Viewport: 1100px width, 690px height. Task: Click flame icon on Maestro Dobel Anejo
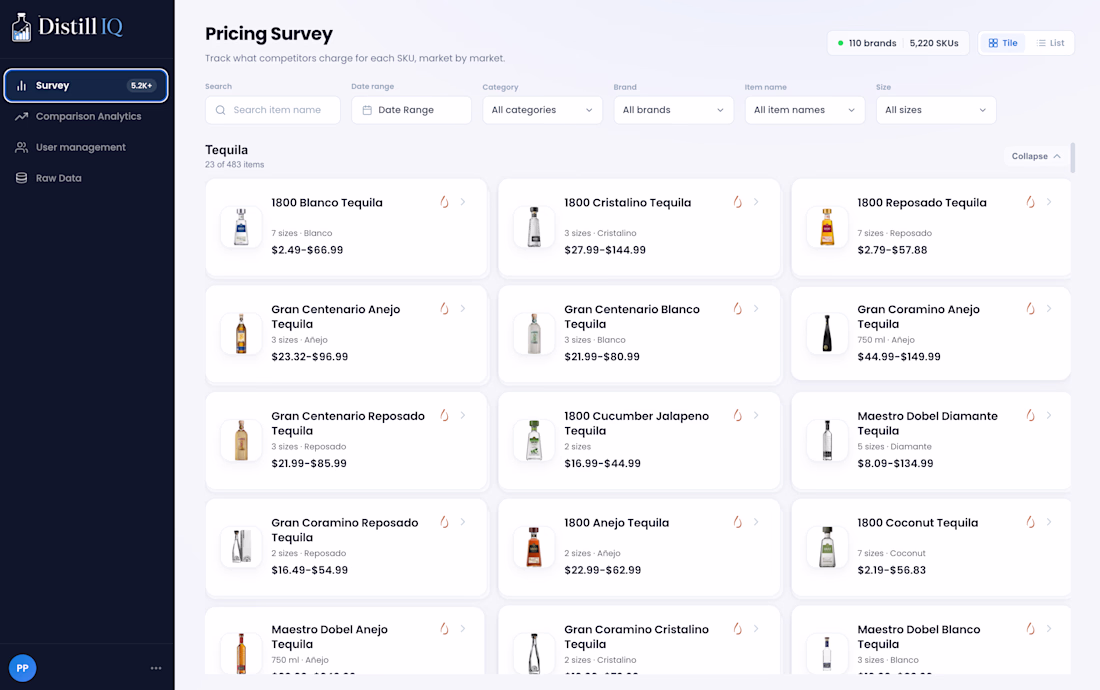coord(444,629)
